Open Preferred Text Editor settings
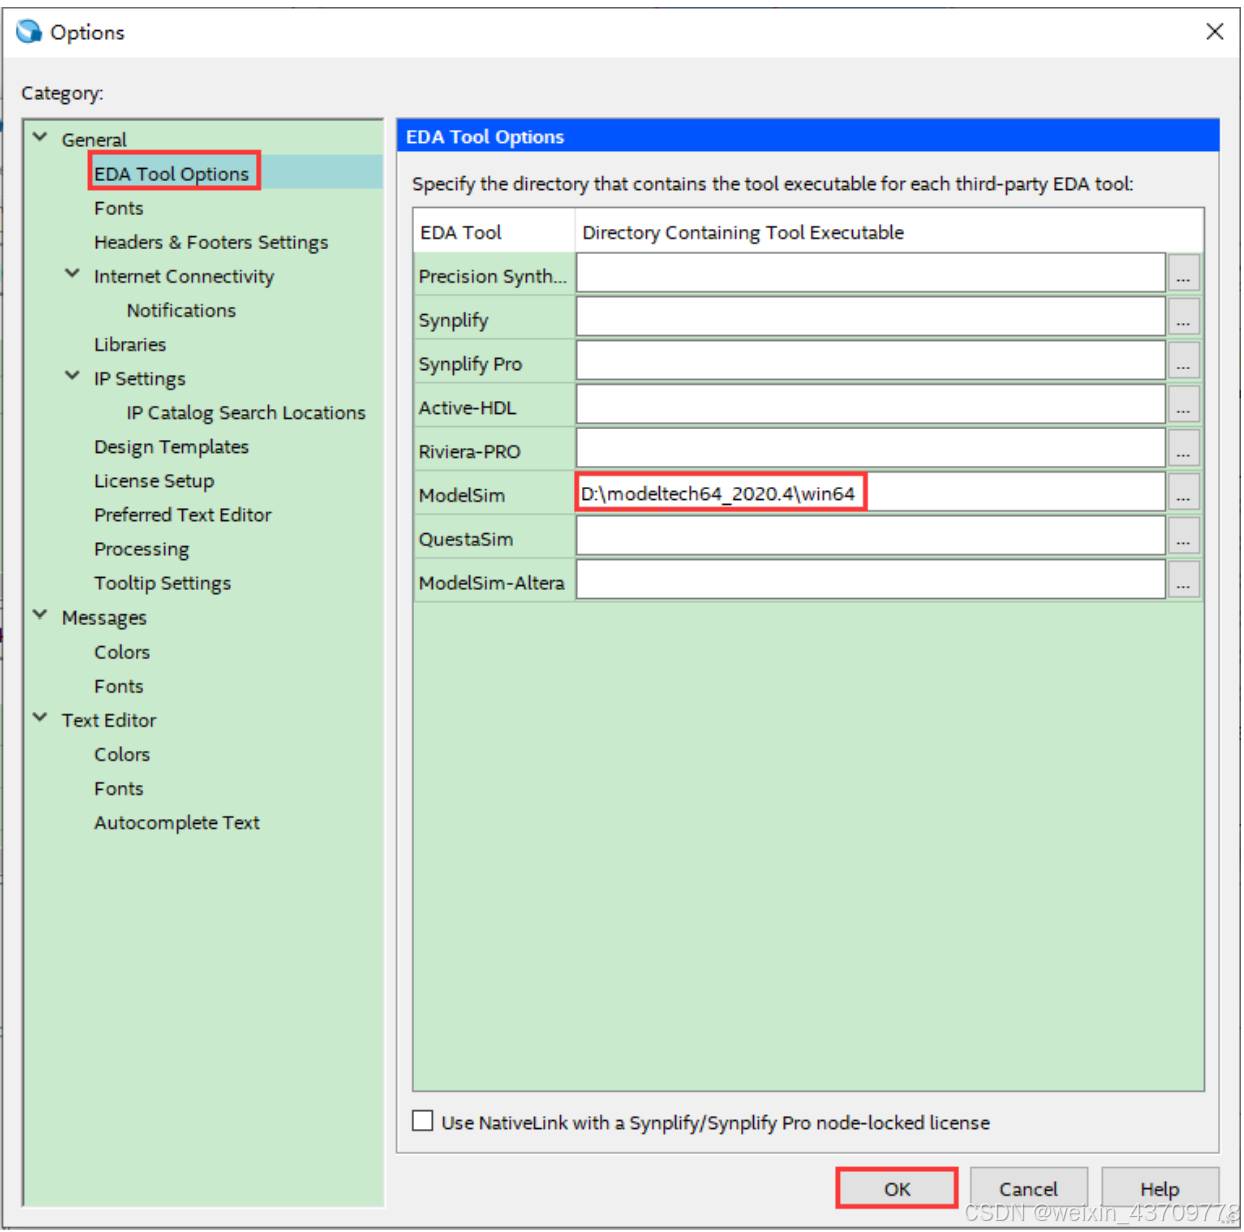This screenshot has height=1232, width=1244. (183, 515)
